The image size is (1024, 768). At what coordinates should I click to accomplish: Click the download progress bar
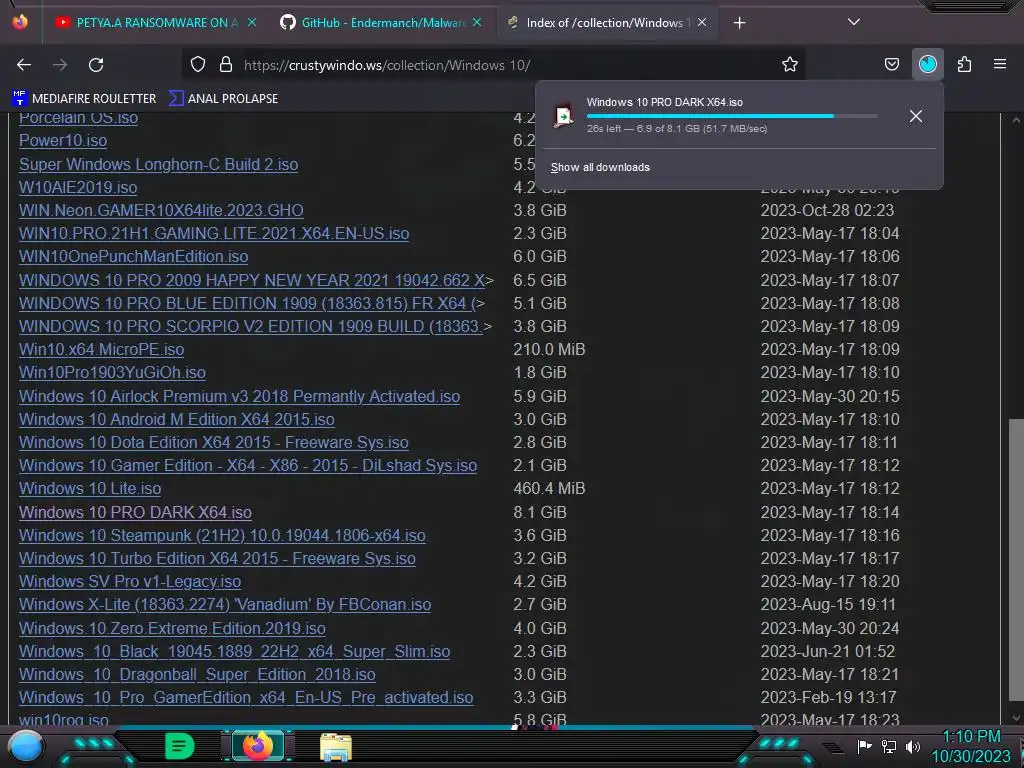point(731,116)
